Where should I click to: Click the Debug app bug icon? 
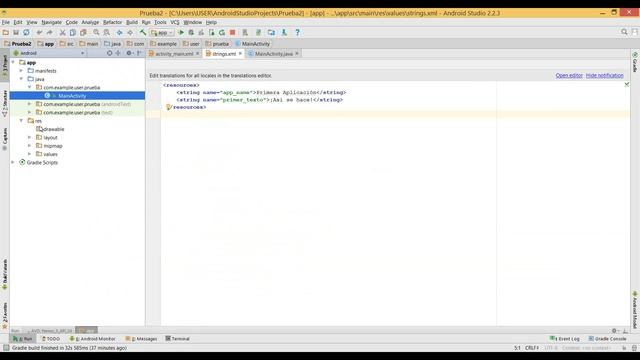point(191,32)
